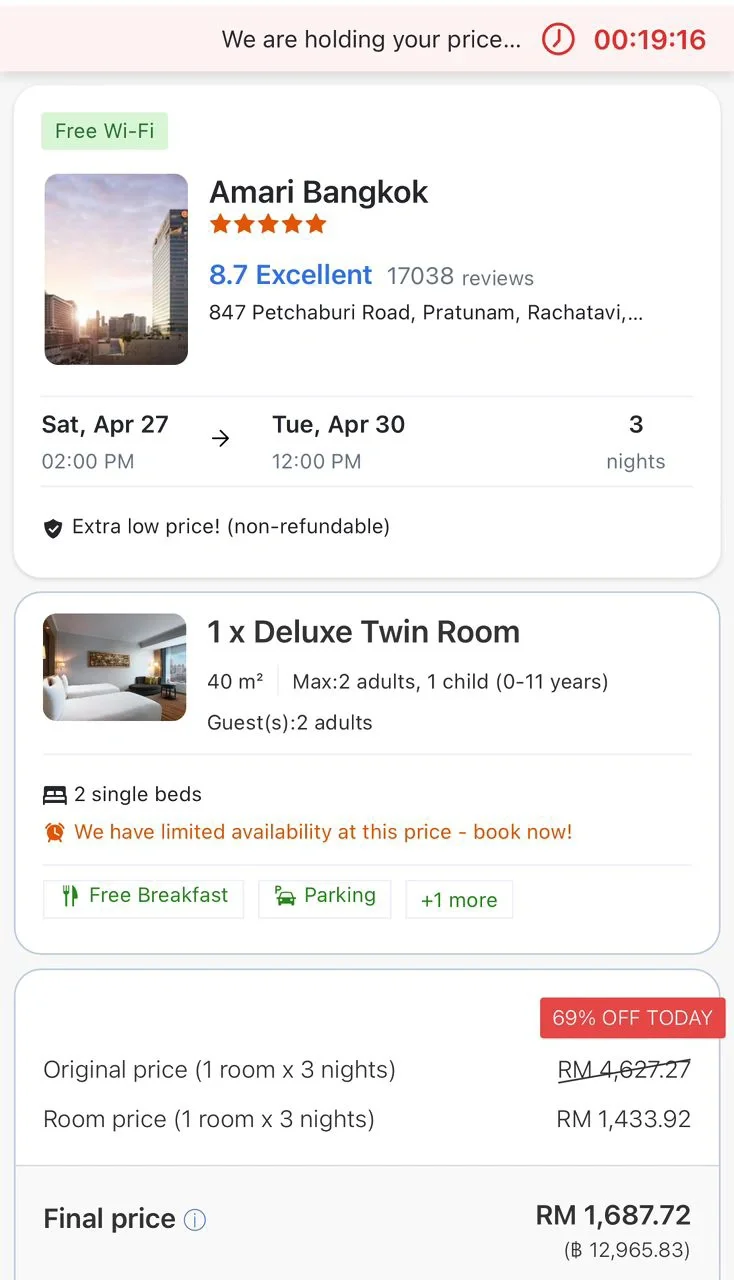
Task: Click the five-star rating stars
Action: pos(268,224)
